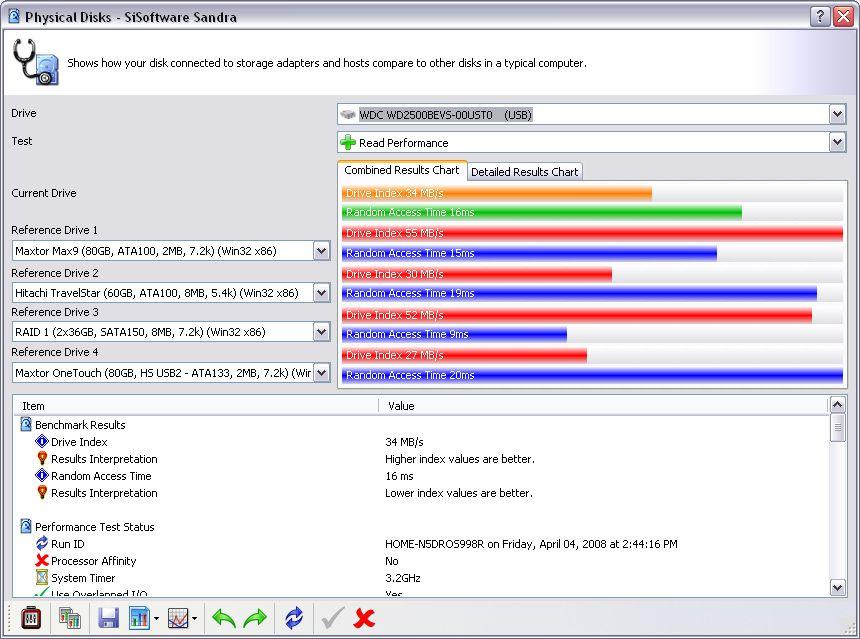This screenshot has width=860, height=639.
Task: Click the 'HOME-N5DROS998R' Run ID value
Action: tap(531, 544)
